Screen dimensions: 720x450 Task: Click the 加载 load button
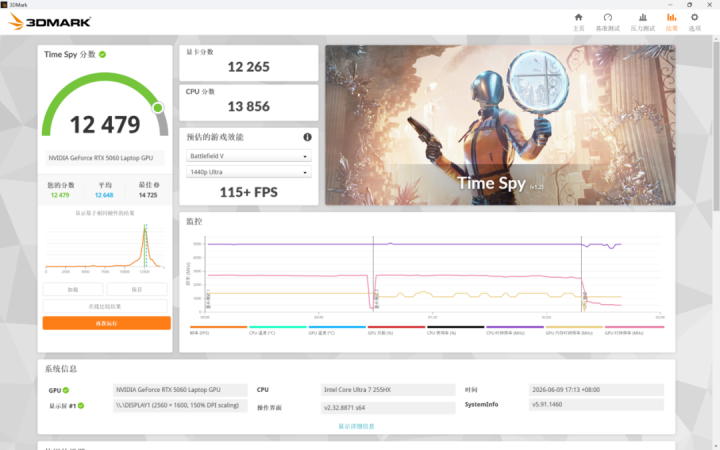coord(73,289)
